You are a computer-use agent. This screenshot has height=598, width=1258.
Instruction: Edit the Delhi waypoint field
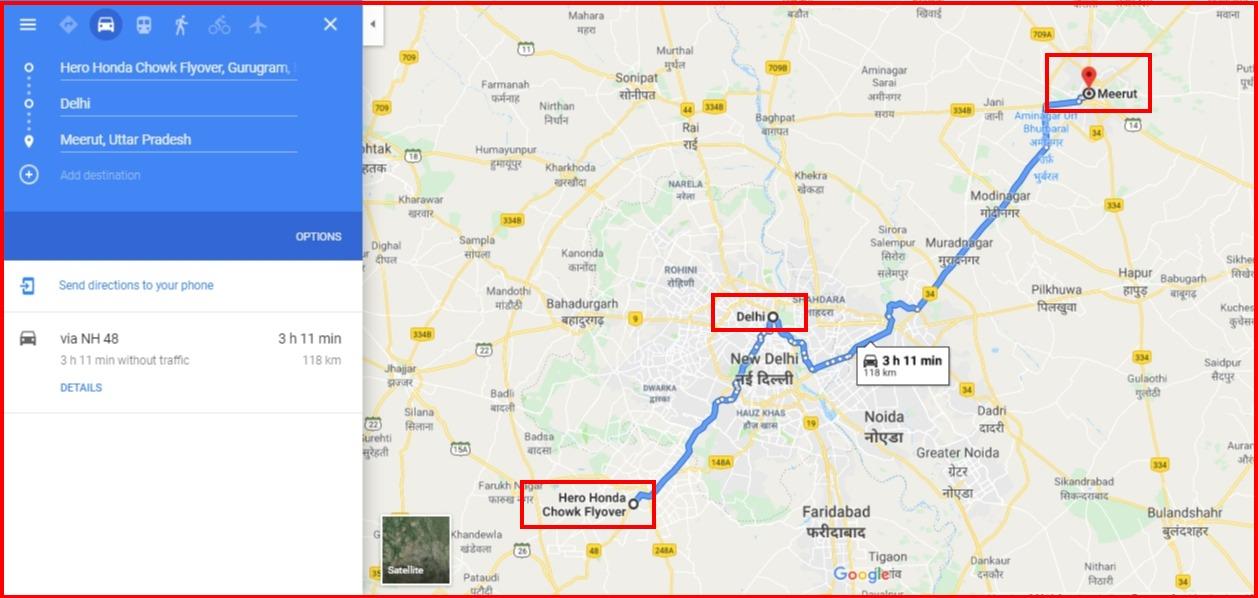click(178, 103)
